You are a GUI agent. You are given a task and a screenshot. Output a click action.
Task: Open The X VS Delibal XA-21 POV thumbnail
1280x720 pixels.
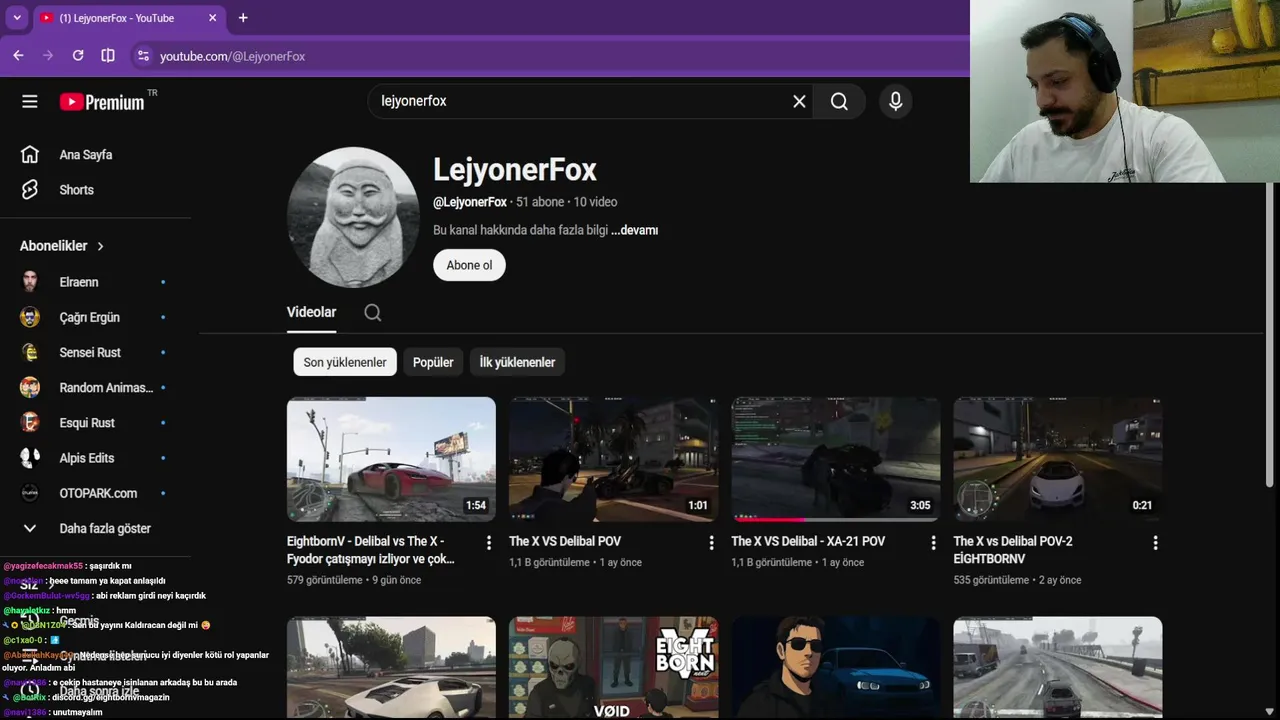(x=835, y=459)
